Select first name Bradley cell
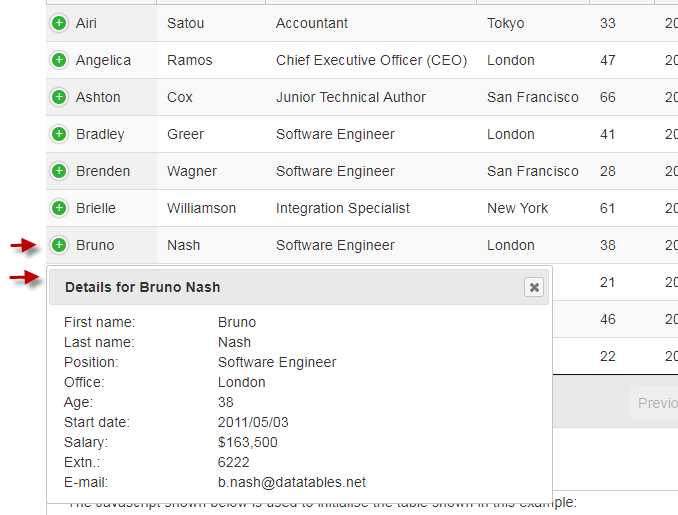 pos(102,134)
